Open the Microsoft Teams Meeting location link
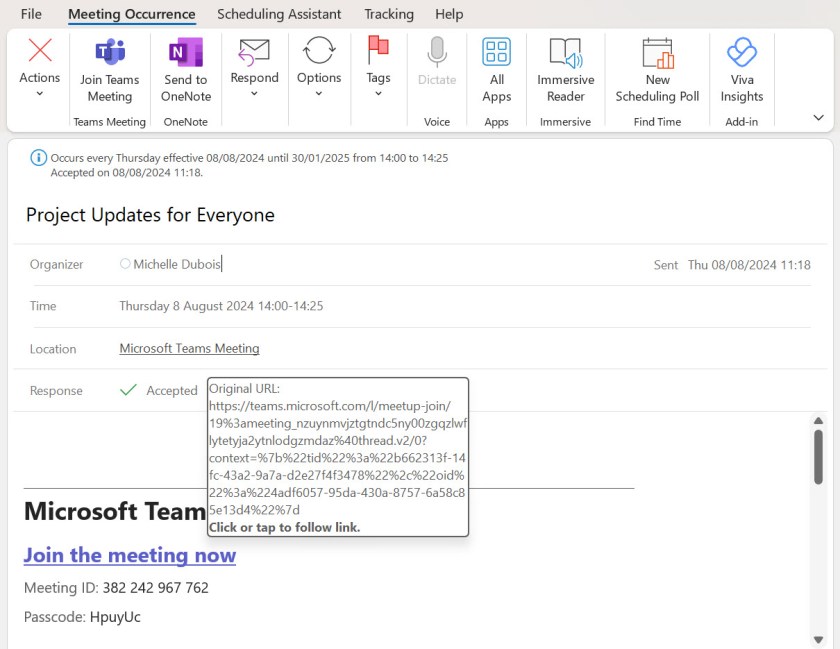Screen dimensions: 840x649 coord(189,348)
